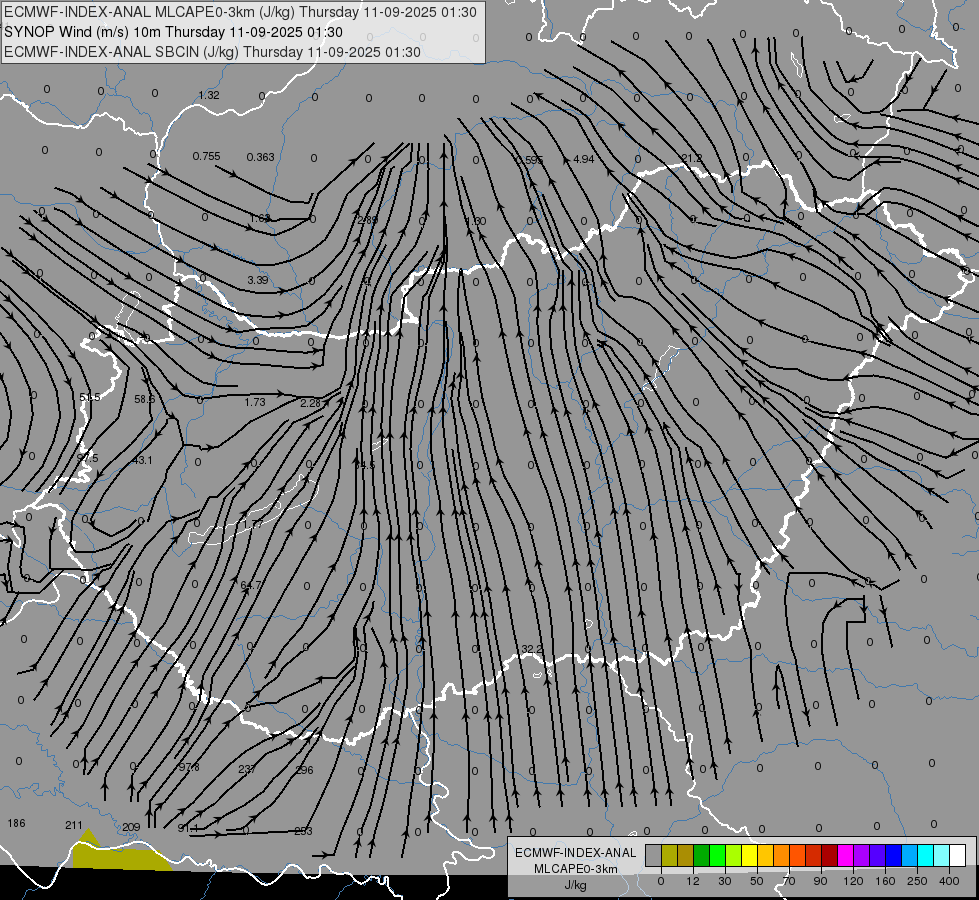Click the 12 tick label under the legend
Screen dimensions: 979x900
693,881
